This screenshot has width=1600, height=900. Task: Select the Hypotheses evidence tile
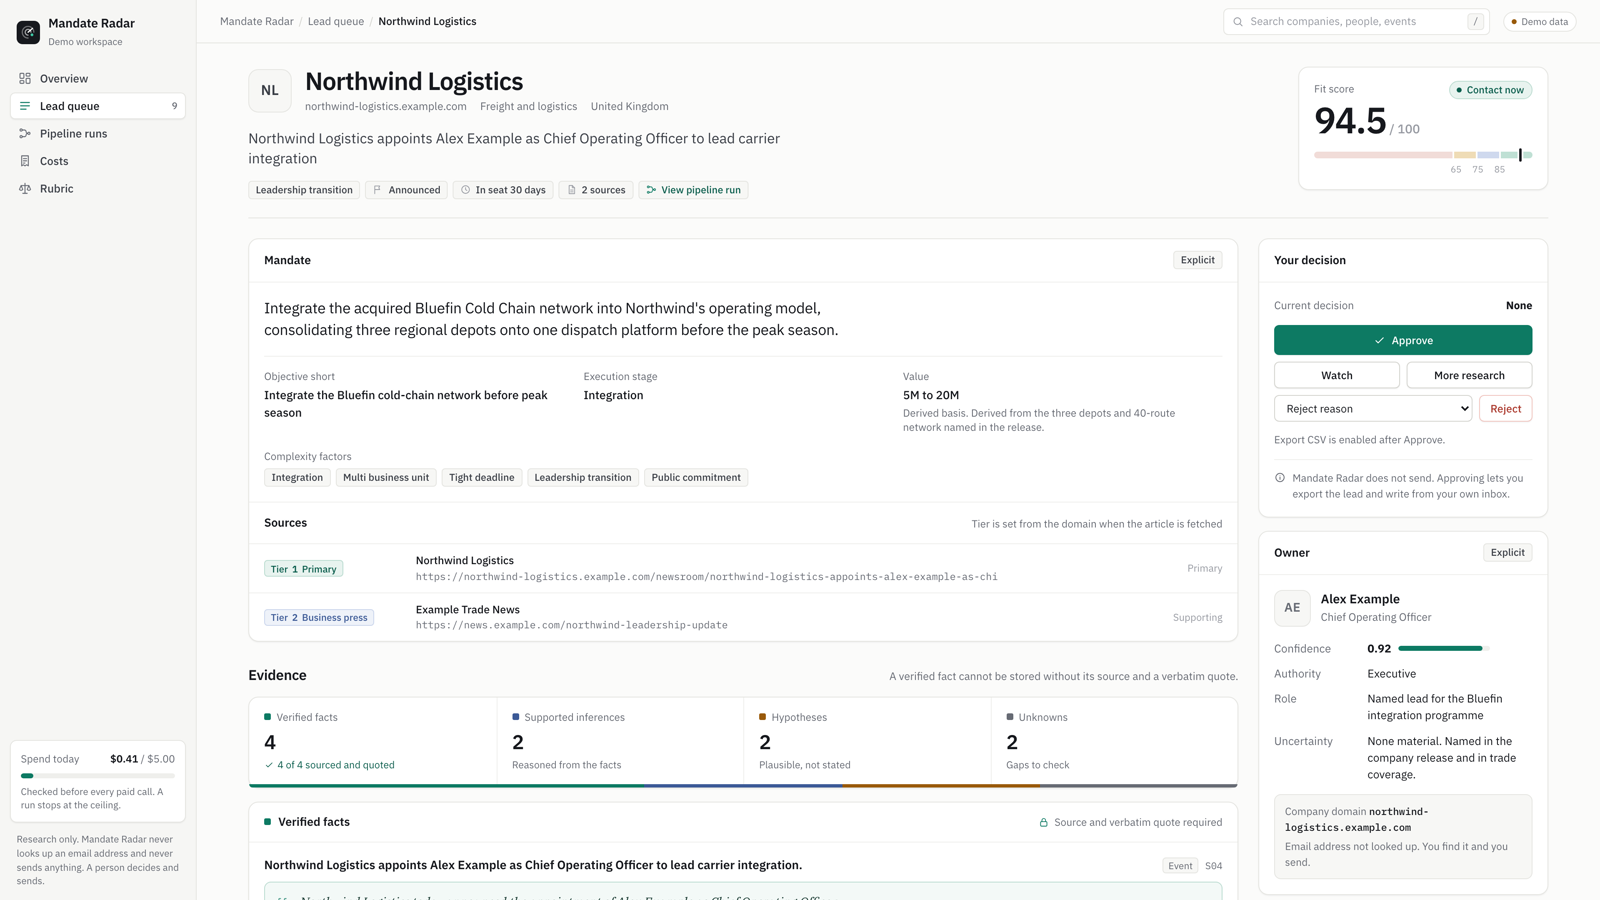coord(867,741)
